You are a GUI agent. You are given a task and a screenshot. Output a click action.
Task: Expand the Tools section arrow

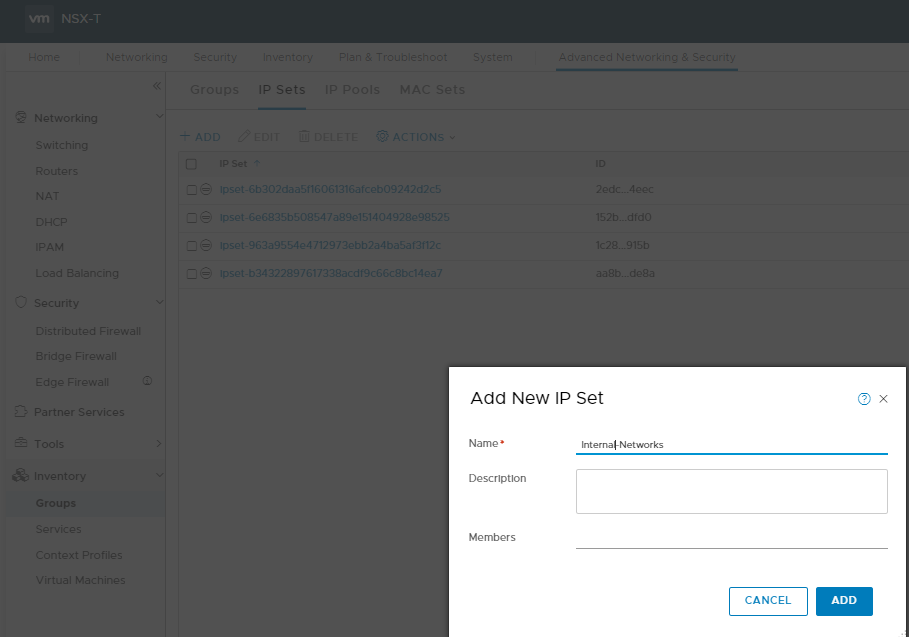tap(159, 443)
